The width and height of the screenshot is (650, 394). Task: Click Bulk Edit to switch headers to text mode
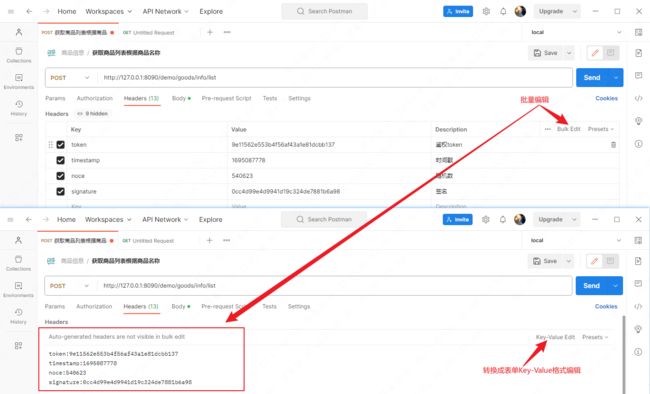click(x=568, y=129)
